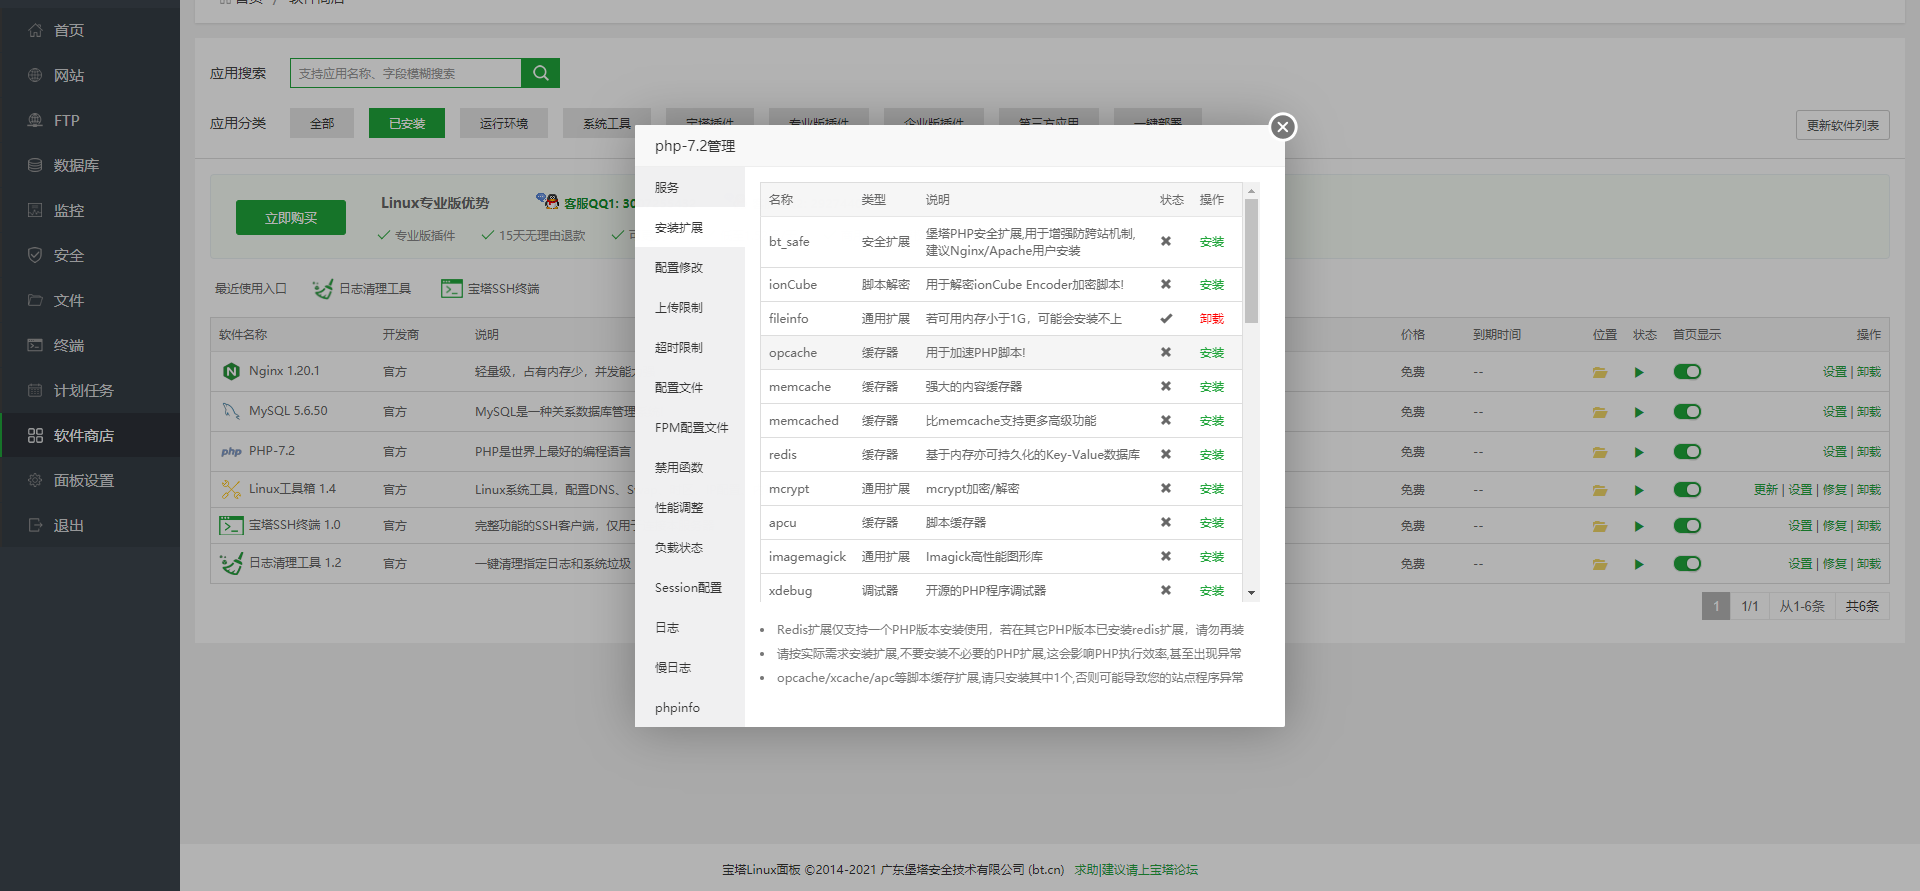Open the 宝塔SSH终端 shortcut icon
Screen dimensions: 1920x891
tap(452, 289)
